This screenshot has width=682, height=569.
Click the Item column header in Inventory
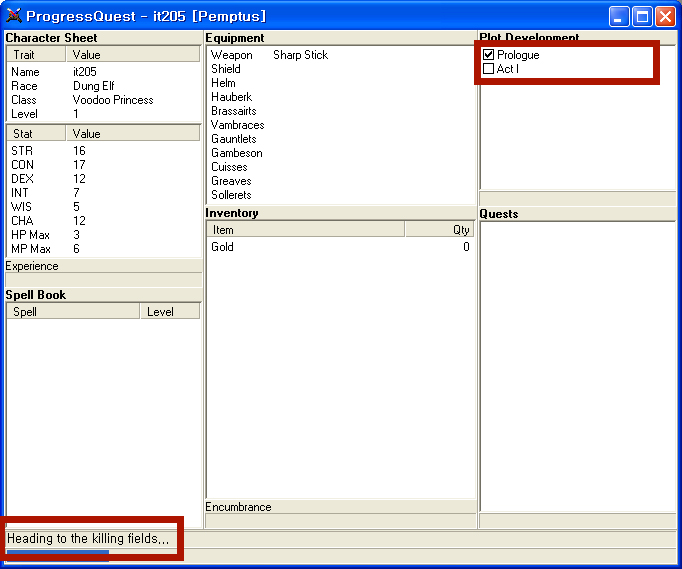[x=306, y=230]
